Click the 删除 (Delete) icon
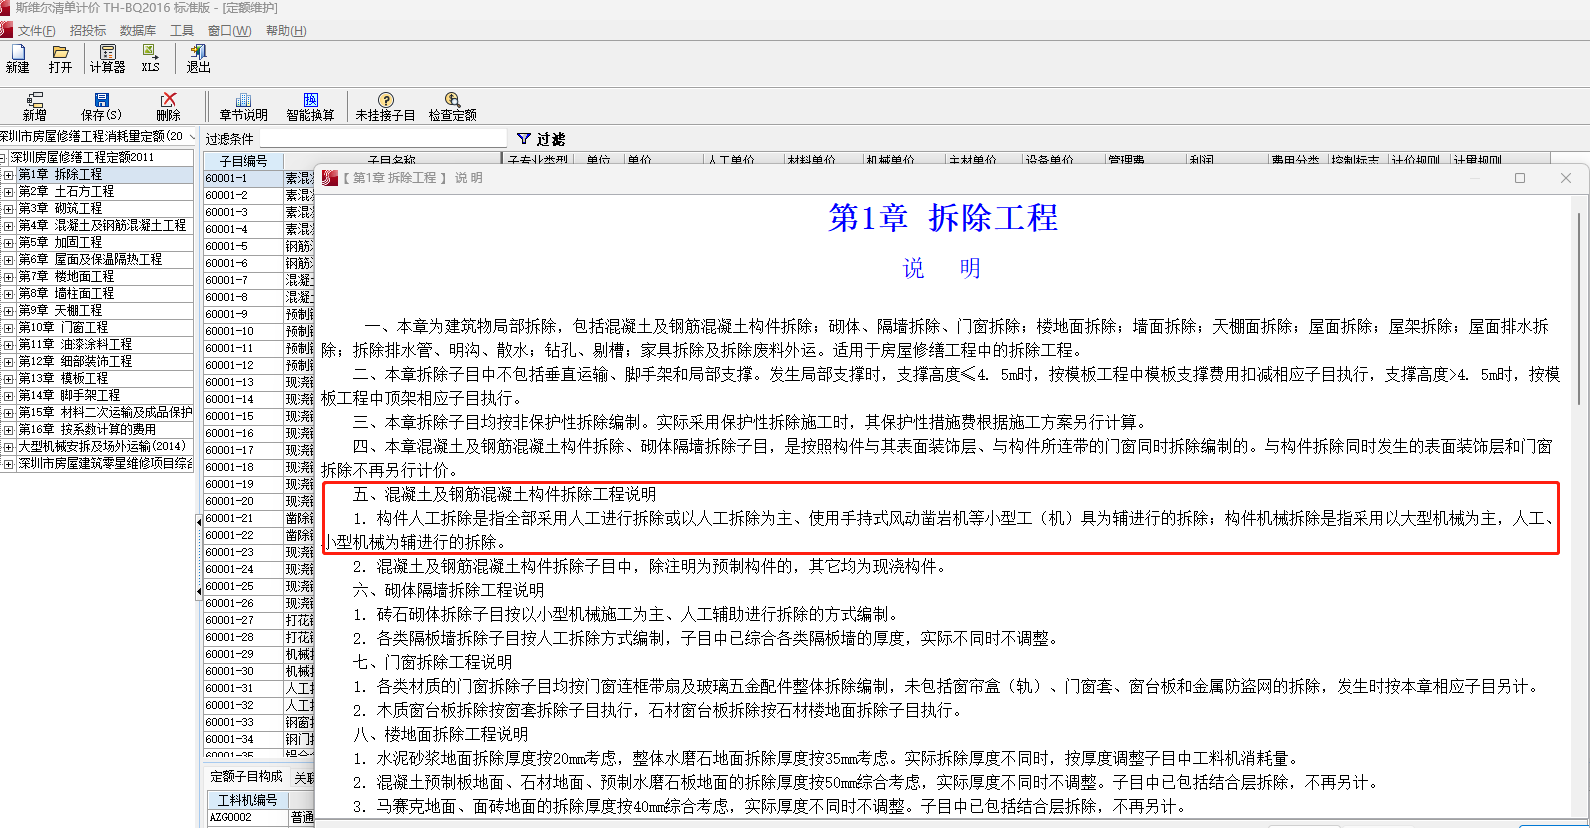This screenshot has height=828, width=1590. pos(168,100)
